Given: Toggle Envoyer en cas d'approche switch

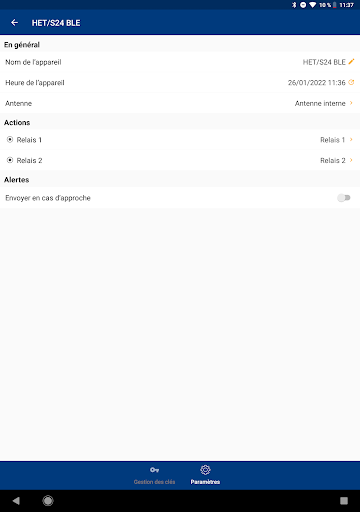Looking at the screenshot, I should pos(344,198).
